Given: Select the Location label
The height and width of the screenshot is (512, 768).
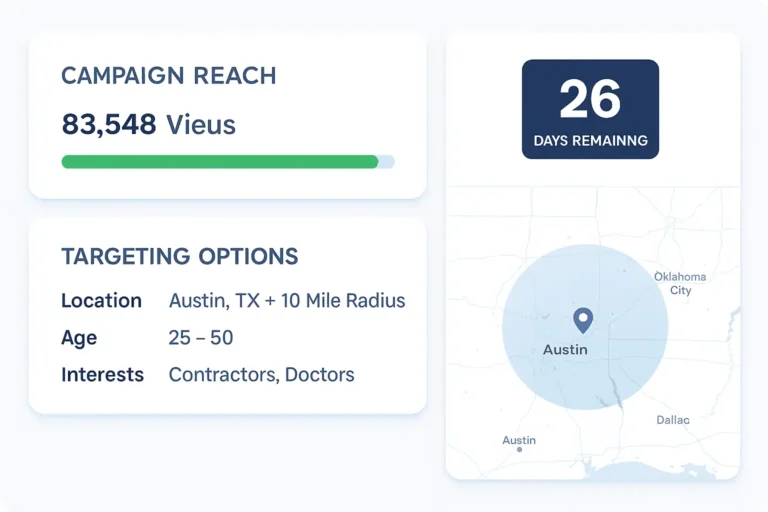Looking at the screenshot, I should coord(101,301).
